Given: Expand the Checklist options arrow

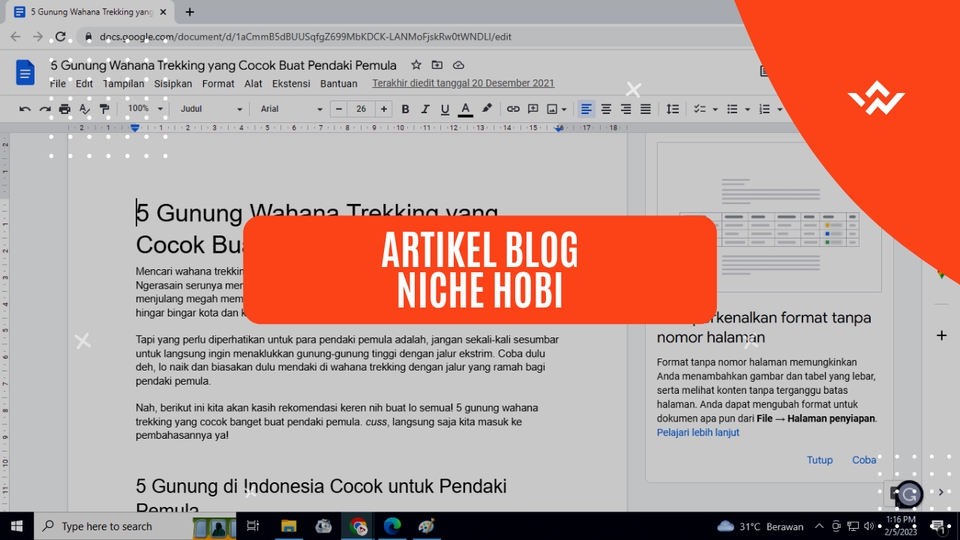Looking at the screenshot, I should pos(715,110).
